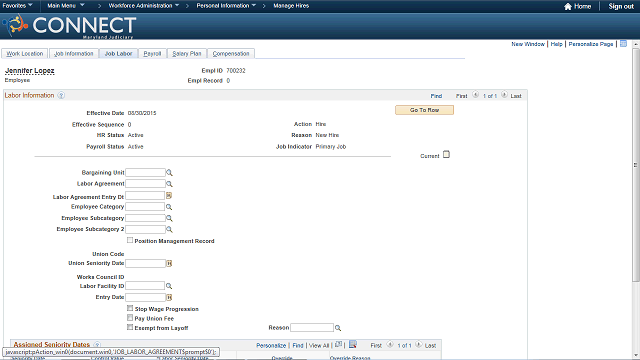Click seniority grid Find link
Viewport: 640px width, 360px height.
(x=298, y=346)
